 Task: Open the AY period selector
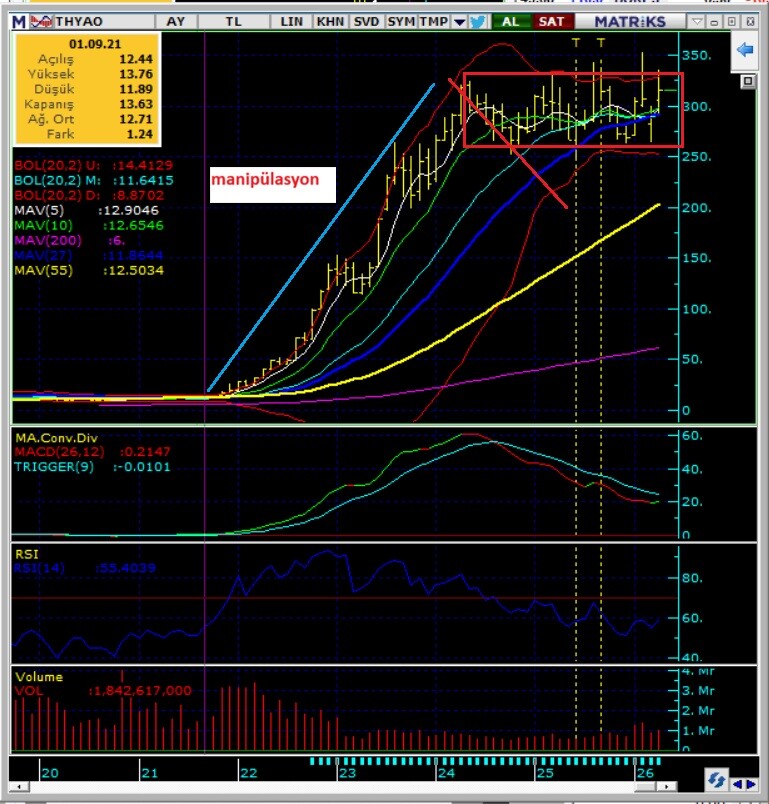pyautogui.click(x=176, y=21)
